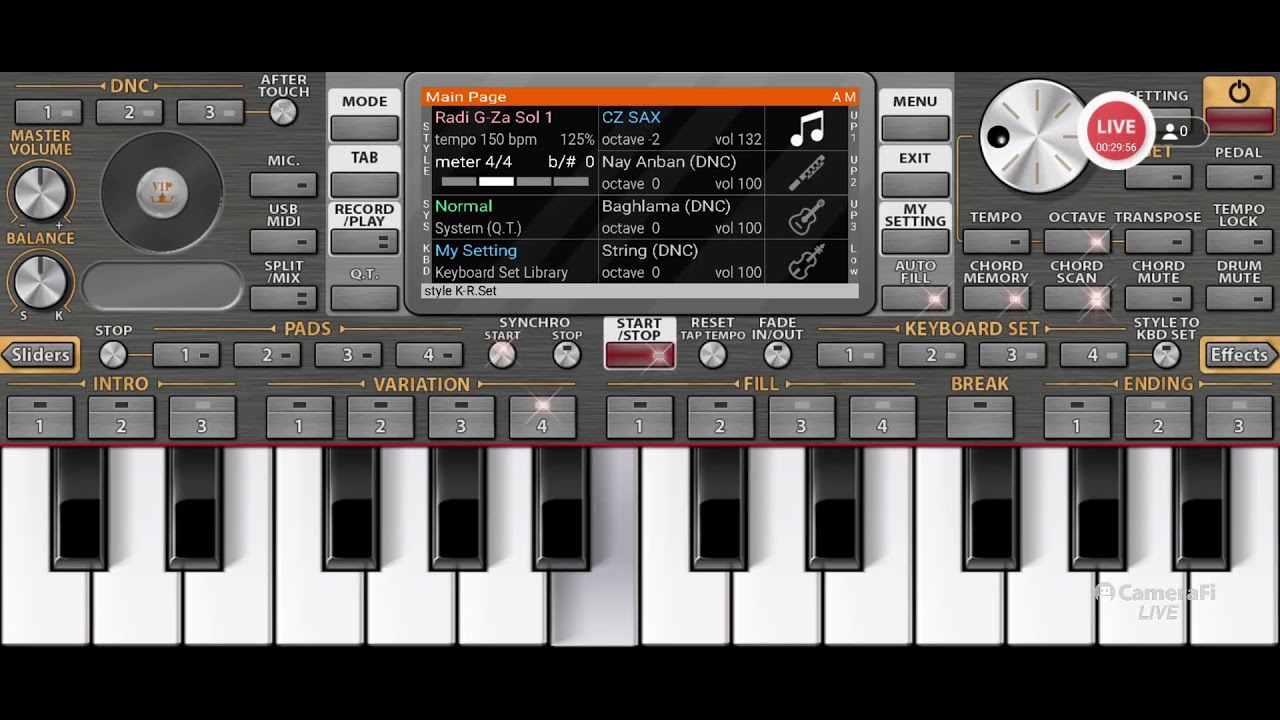The image size is (1280, 720).
Task: Click the Tempo button
Action: pos(996,241)
